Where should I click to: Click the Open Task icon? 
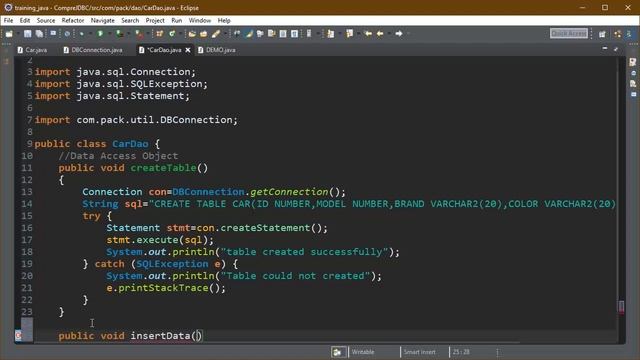pyautogui.click(x=203, y=33)
